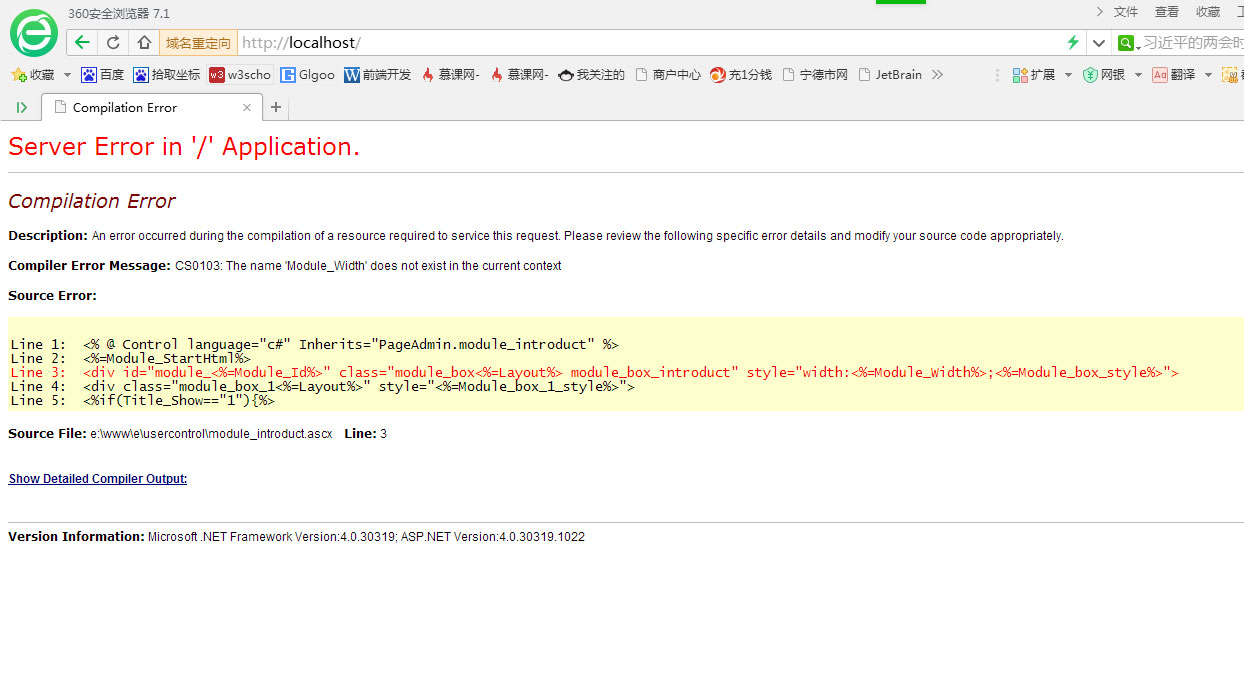Open the 网银 online banking tool
1244x694 pixels.
(1104, 75)
